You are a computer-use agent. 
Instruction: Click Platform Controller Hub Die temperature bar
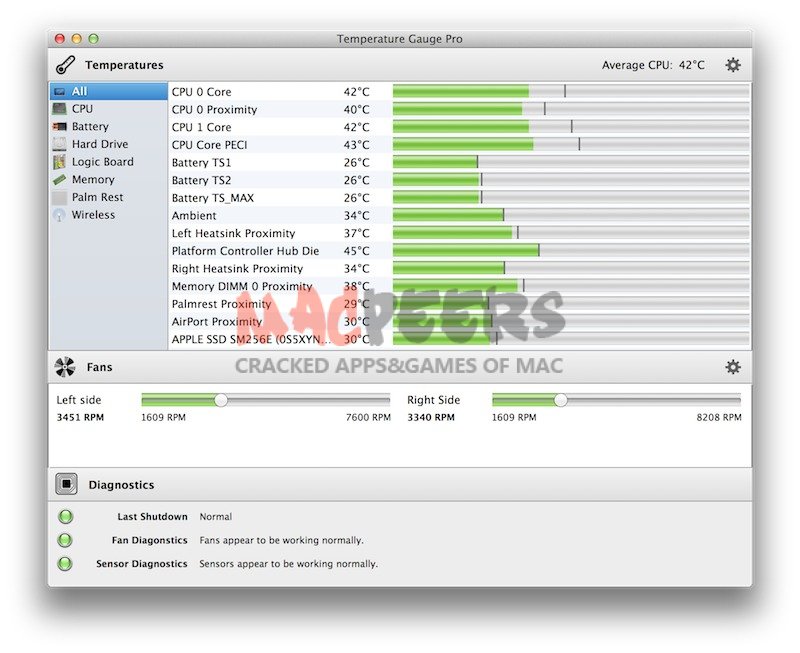pos(571,250)
